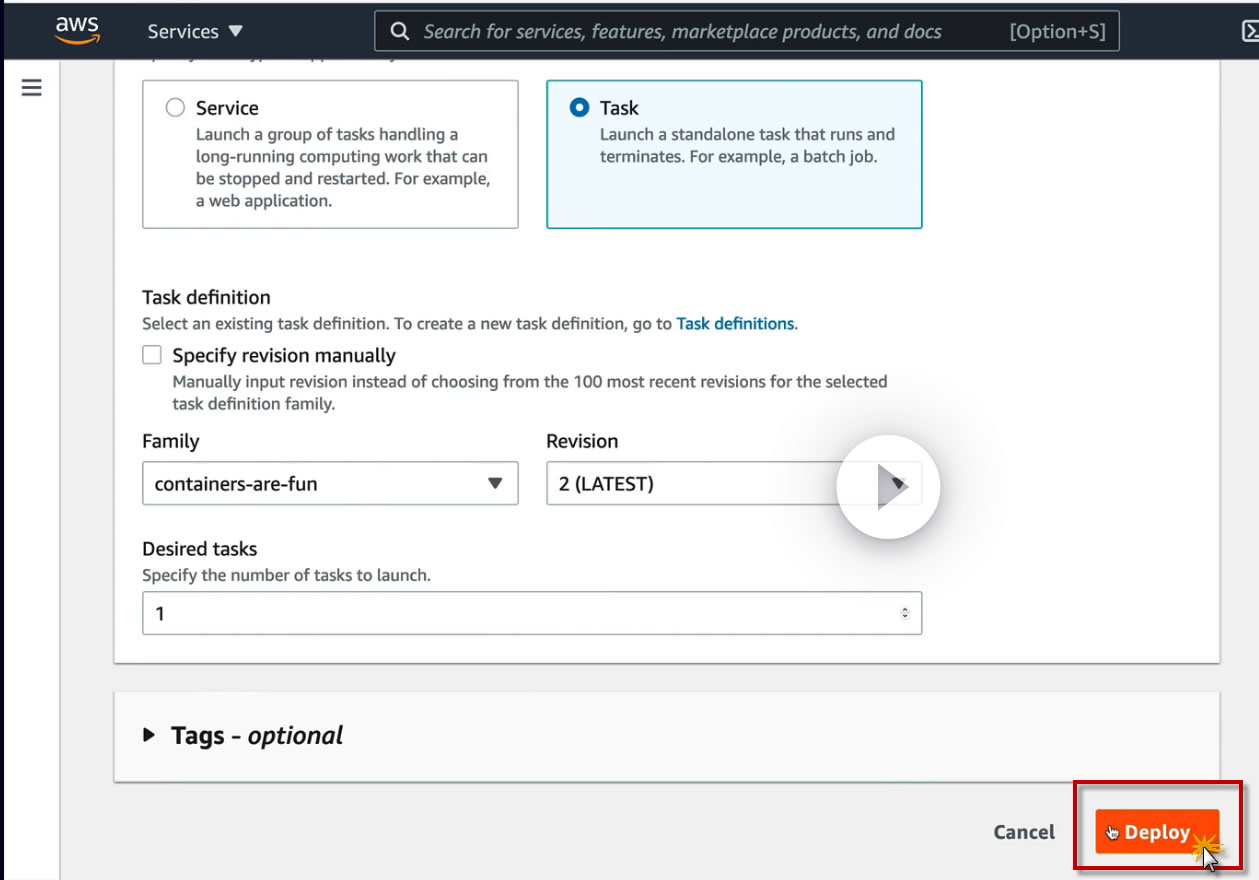The width and height of the screenshot is (1259, 880).
Task: Open the hamburger navigation menu
Action: 32,88
